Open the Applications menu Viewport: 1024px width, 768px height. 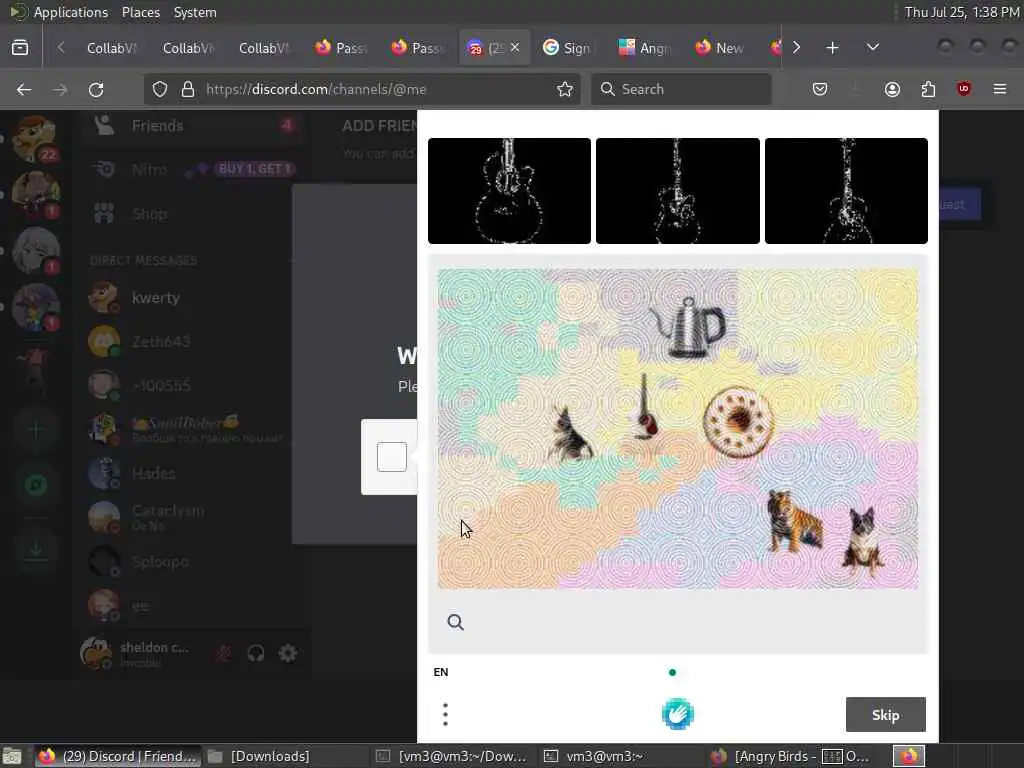coord(71,12)
